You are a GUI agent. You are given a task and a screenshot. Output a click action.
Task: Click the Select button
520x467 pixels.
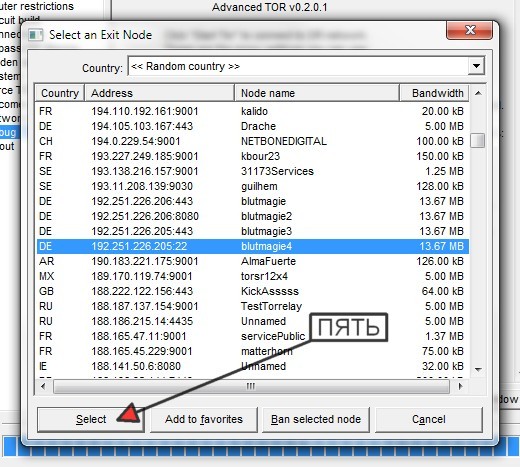tap(91, 420)
